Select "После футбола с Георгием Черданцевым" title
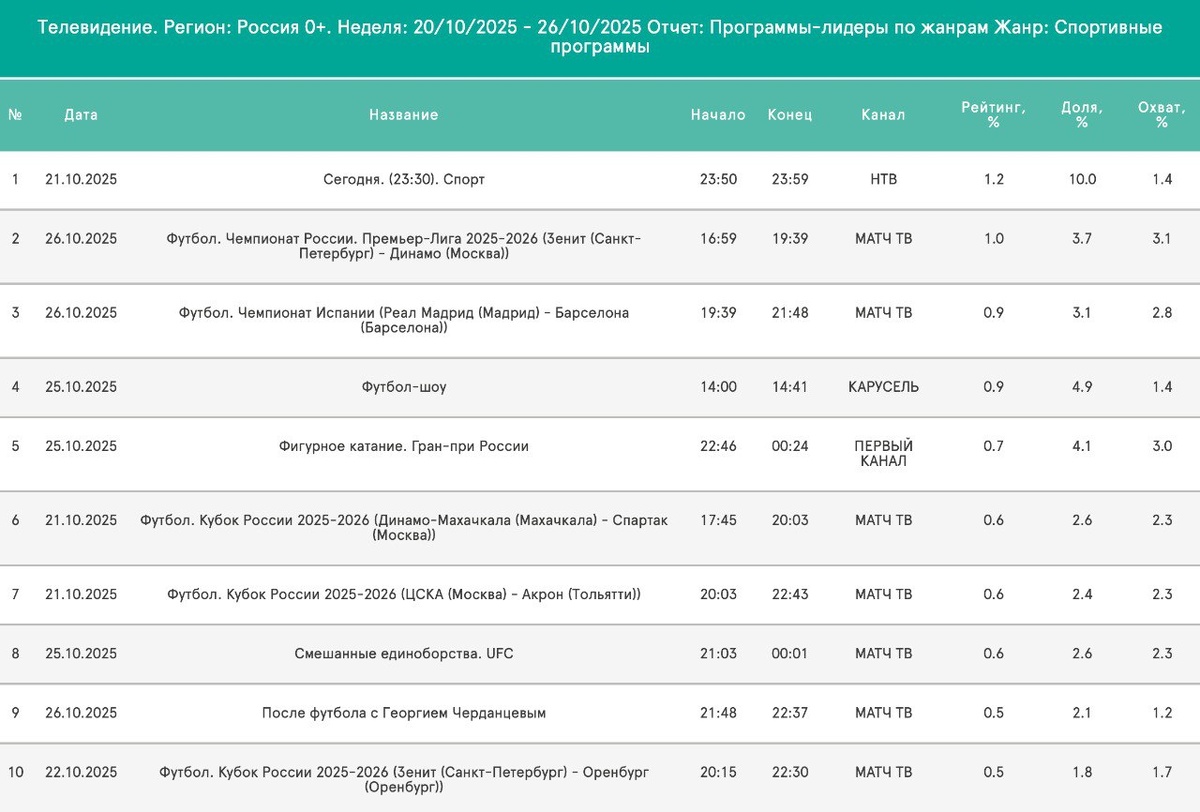 click(404, 714)
